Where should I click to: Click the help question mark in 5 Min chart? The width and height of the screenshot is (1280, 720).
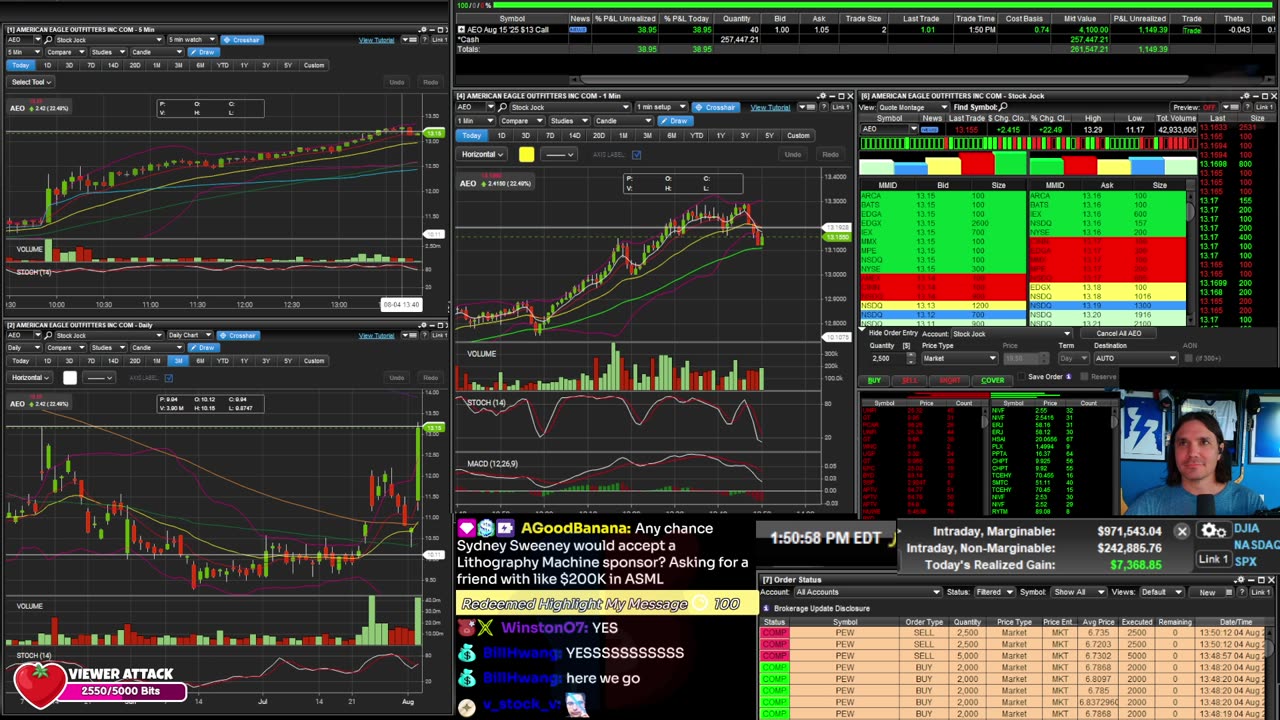(424, 40)
